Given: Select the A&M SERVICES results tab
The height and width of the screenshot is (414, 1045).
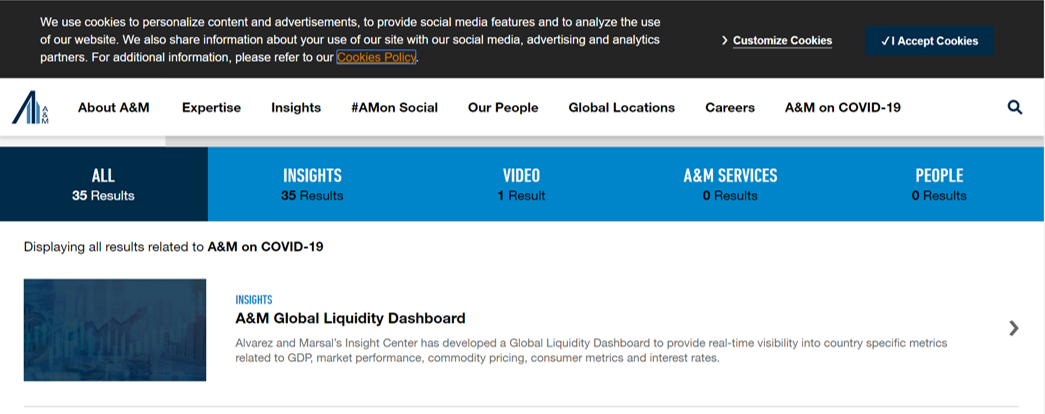Looking at the screenshot, I should pyautogui.click(x=730, y=184).
